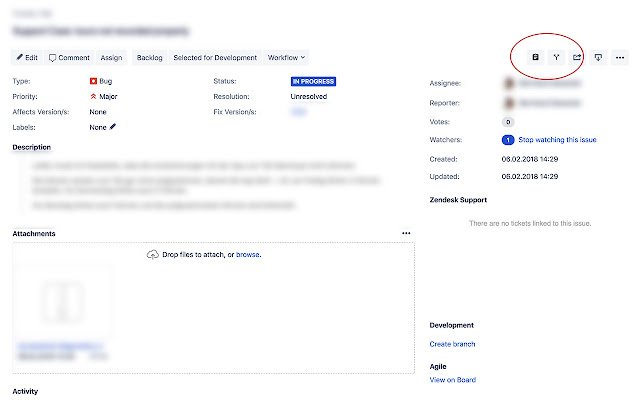Click the browse link to attach files

click(x=248, y=255)
